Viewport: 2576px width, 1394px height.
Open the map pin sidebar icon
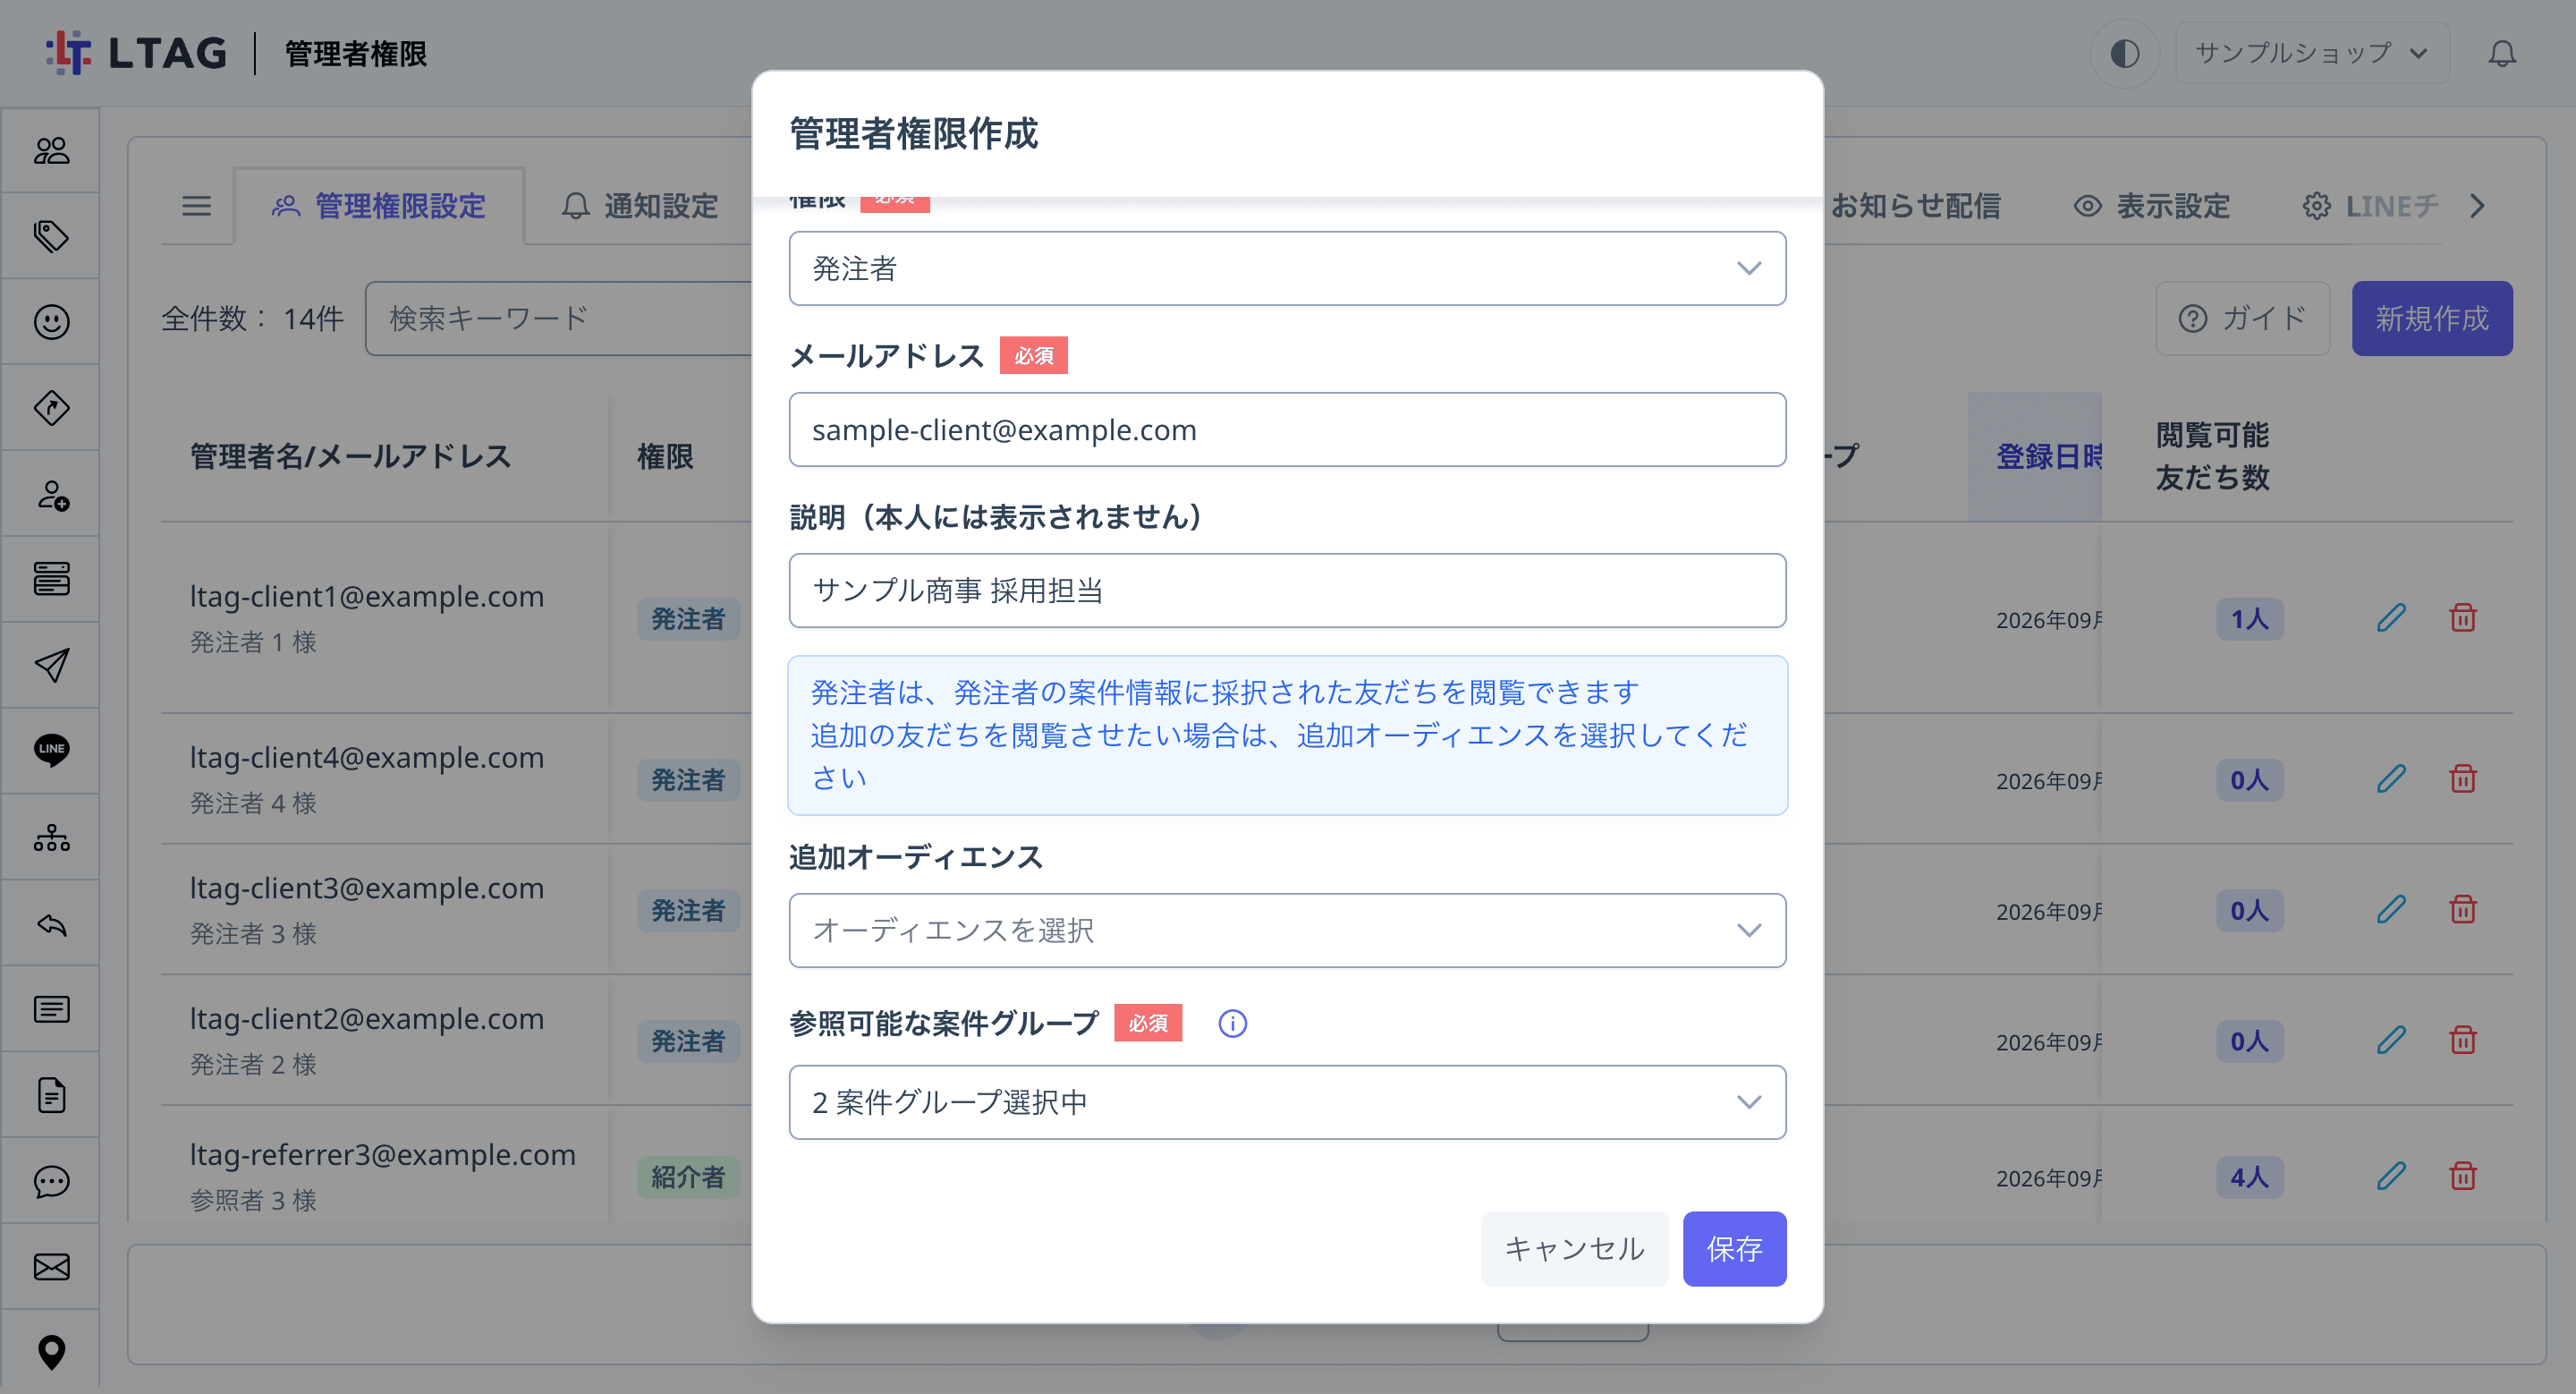(x=51, y=1353)
